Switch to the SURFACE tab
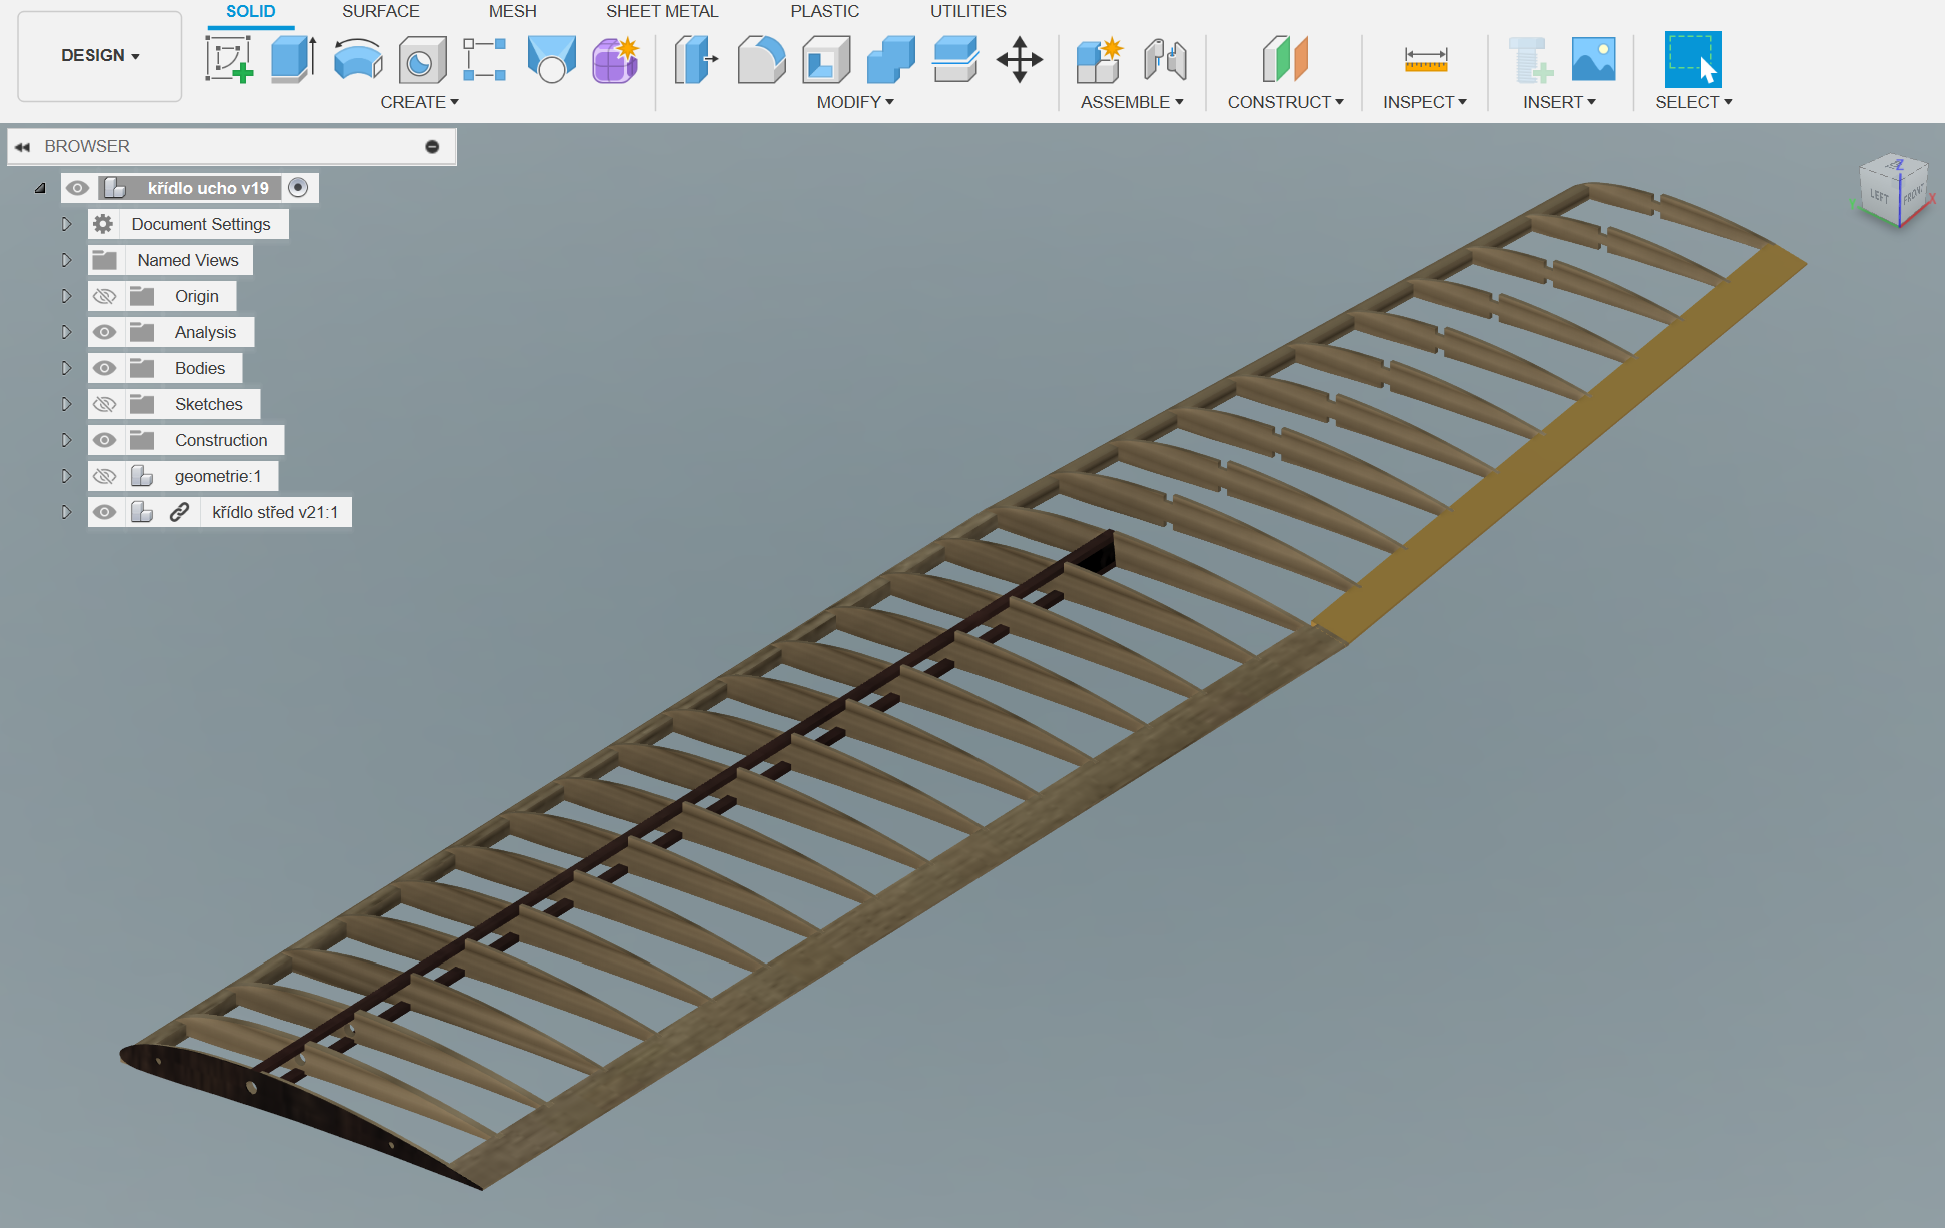1945x1228 pixels. (x=380, y=11)
